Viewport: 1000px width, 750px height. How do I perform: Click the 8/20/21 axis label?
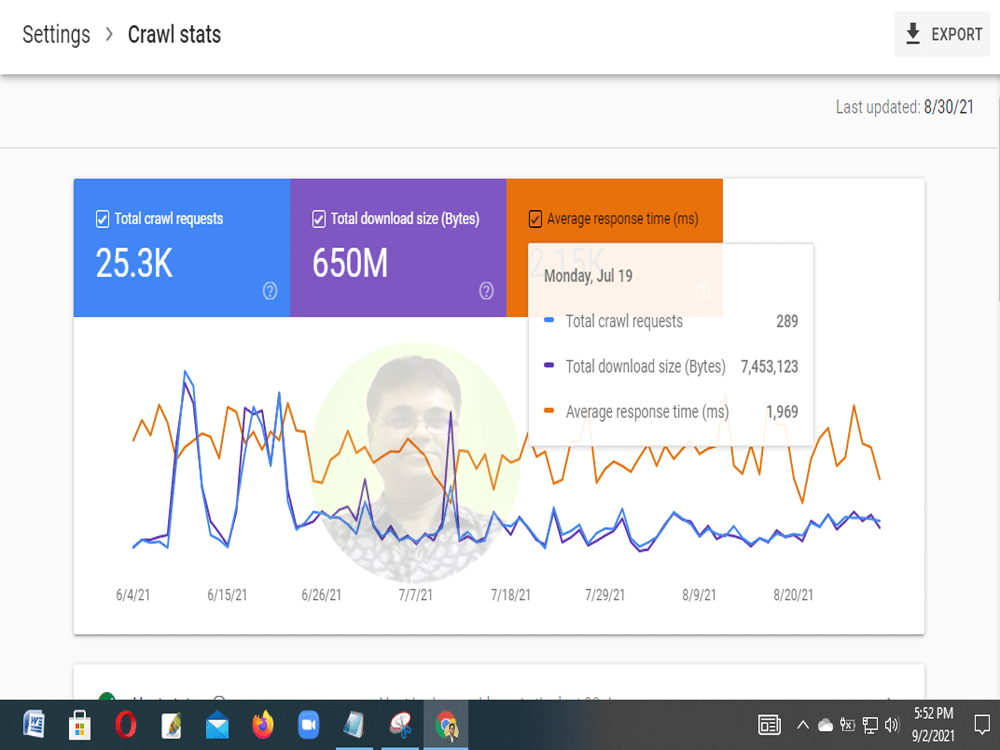click(x=793, y=595)
